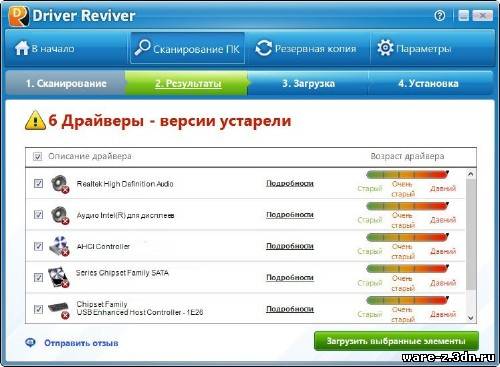The width and height of the screenshot is (500, 367).
Task: Click the scrollbar up arrow in driver list
Action: click(471, 174)
